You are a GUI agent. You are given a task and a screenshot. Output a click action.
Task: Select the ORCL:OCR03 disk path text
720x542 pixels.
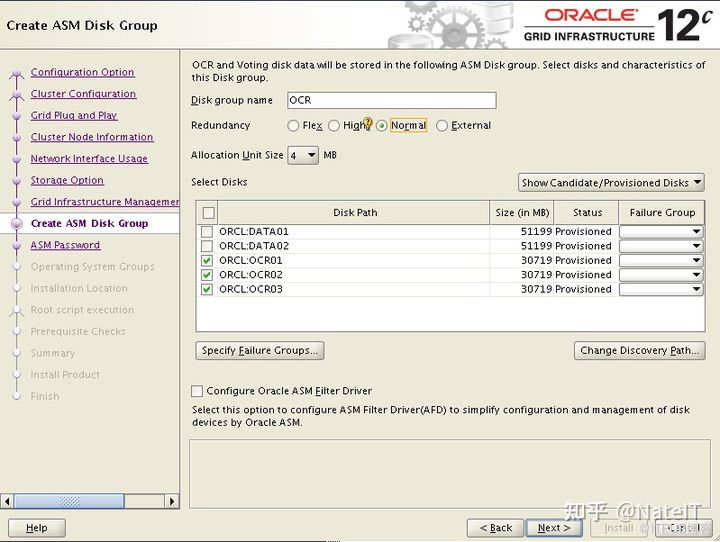[251, 289]
